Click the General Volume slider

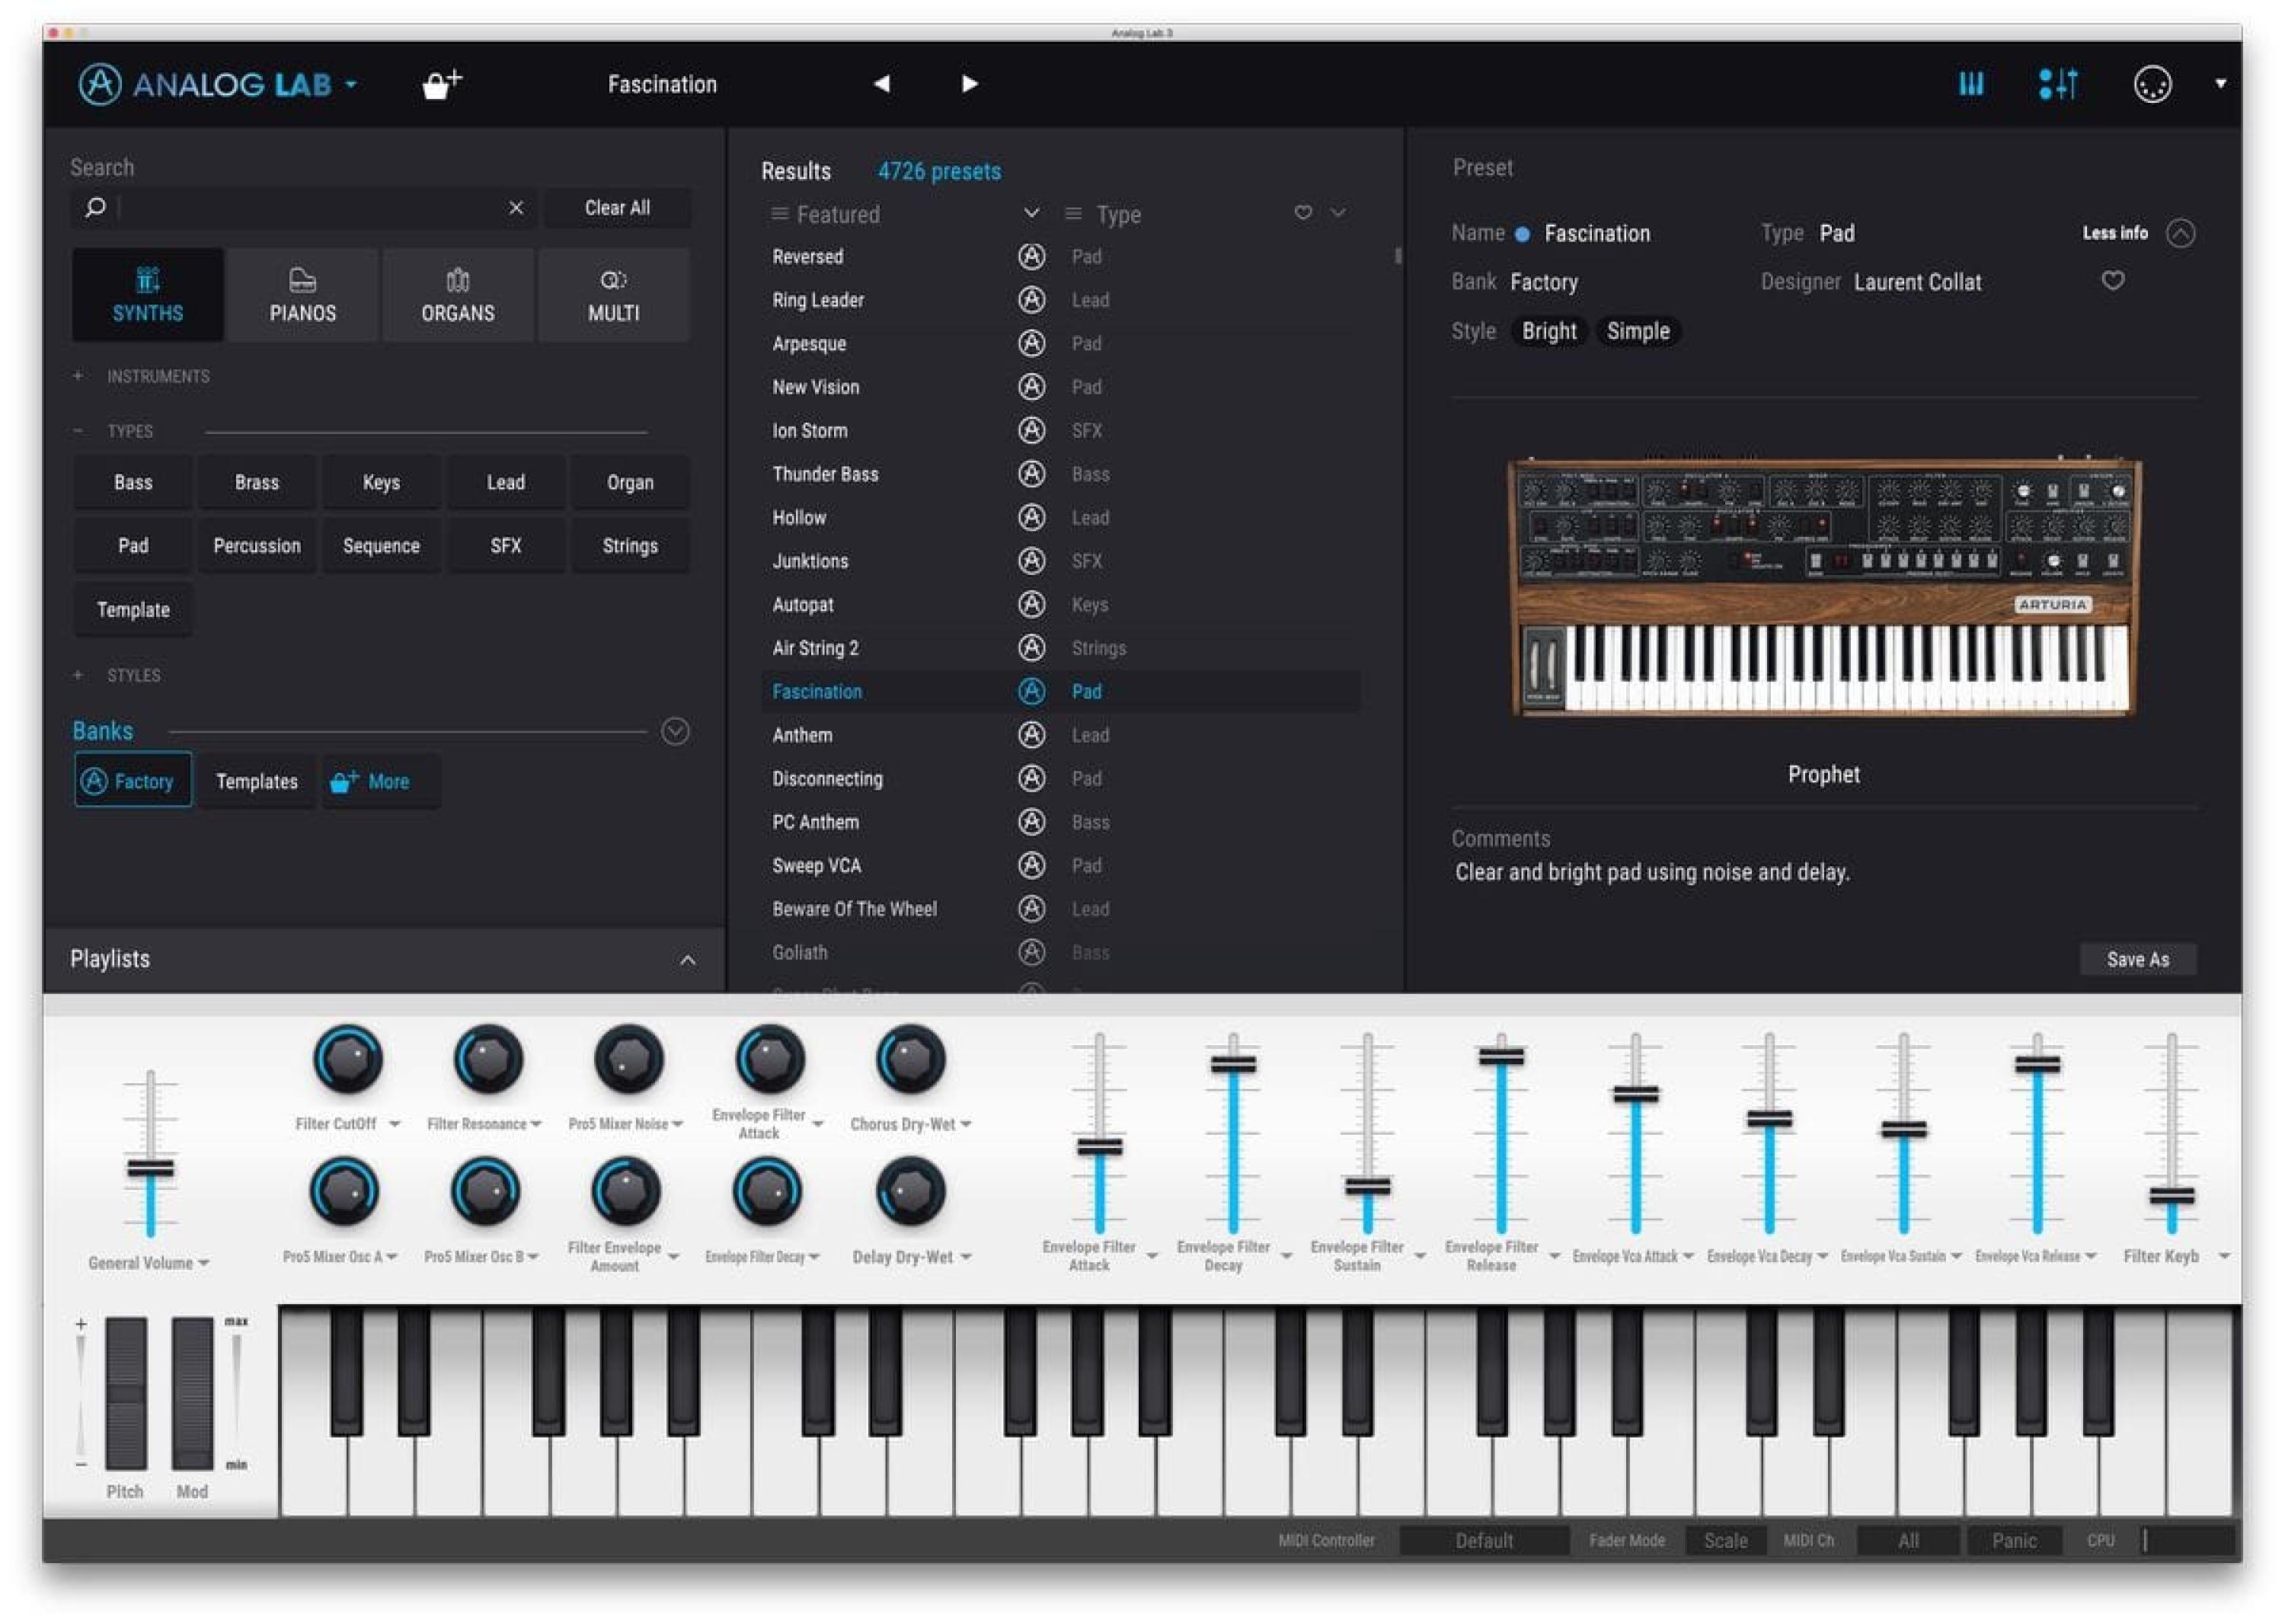point(150,1167)
